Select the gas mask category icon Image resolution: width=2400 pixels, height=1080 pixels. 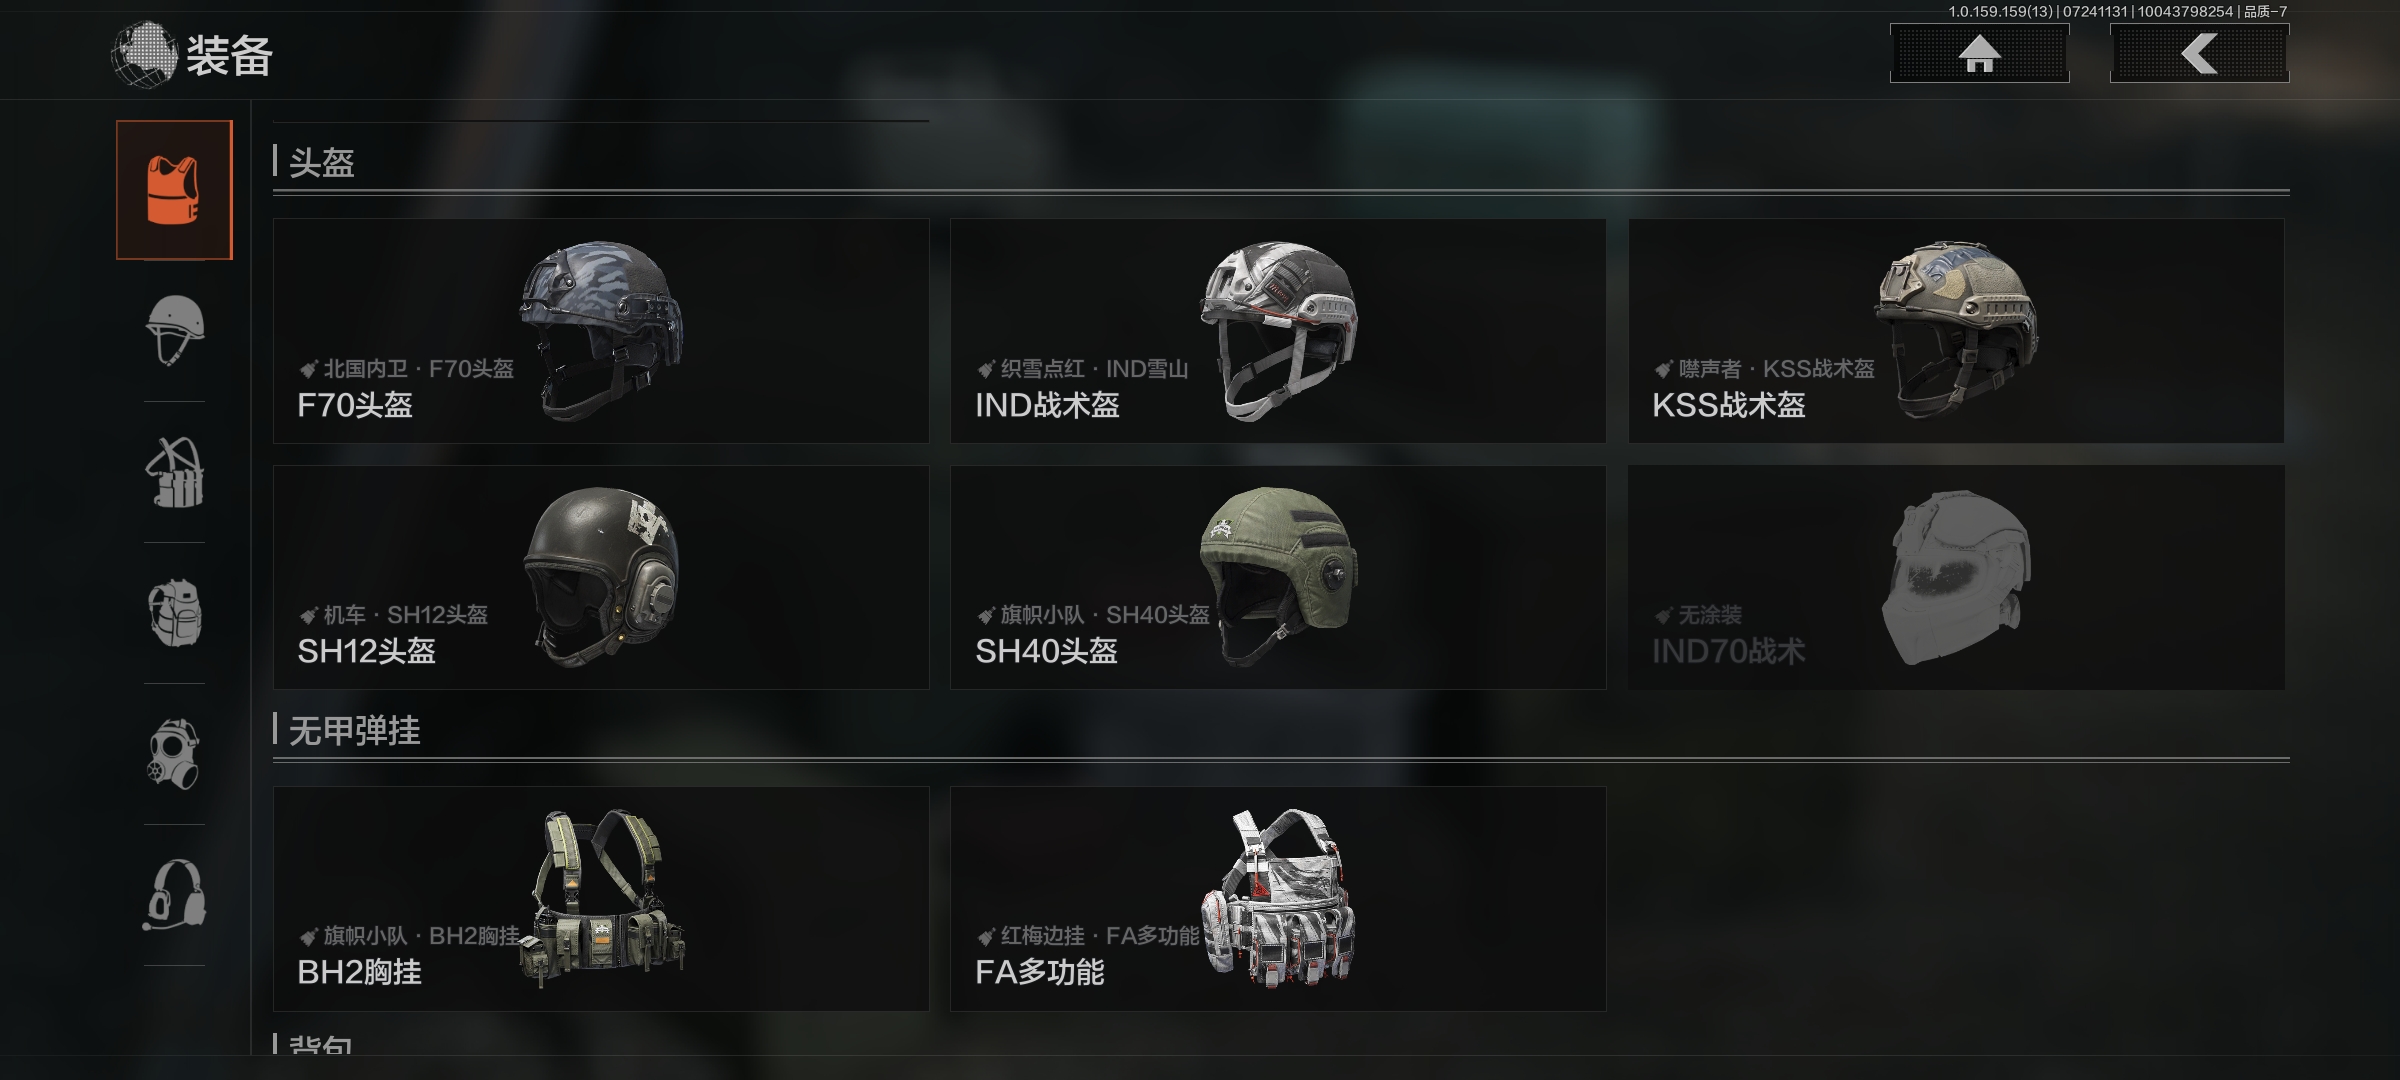(x=174, y=754)
